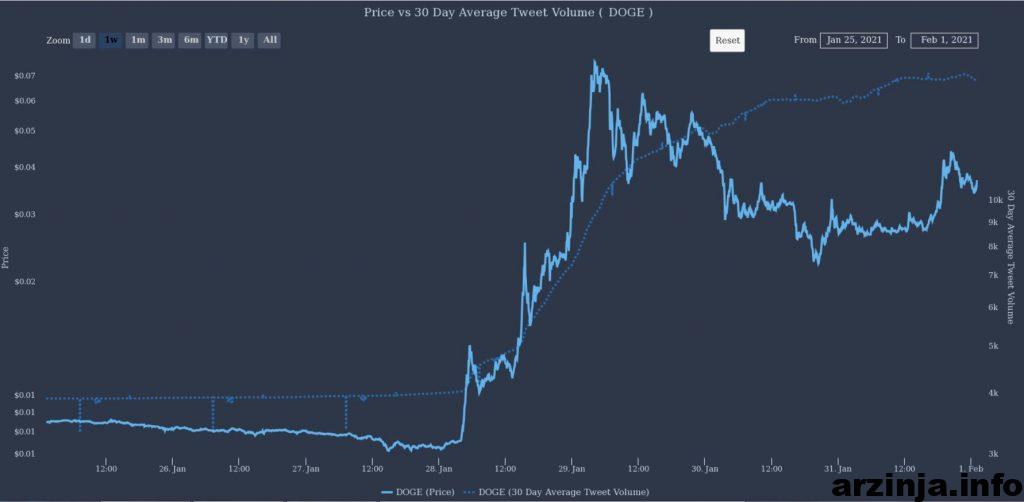Toggle DOGE 30 Day Average Tweet Volume legend
Image resolution: width=1024 pixels, height=502 pixels.
[x=556, y=492]
